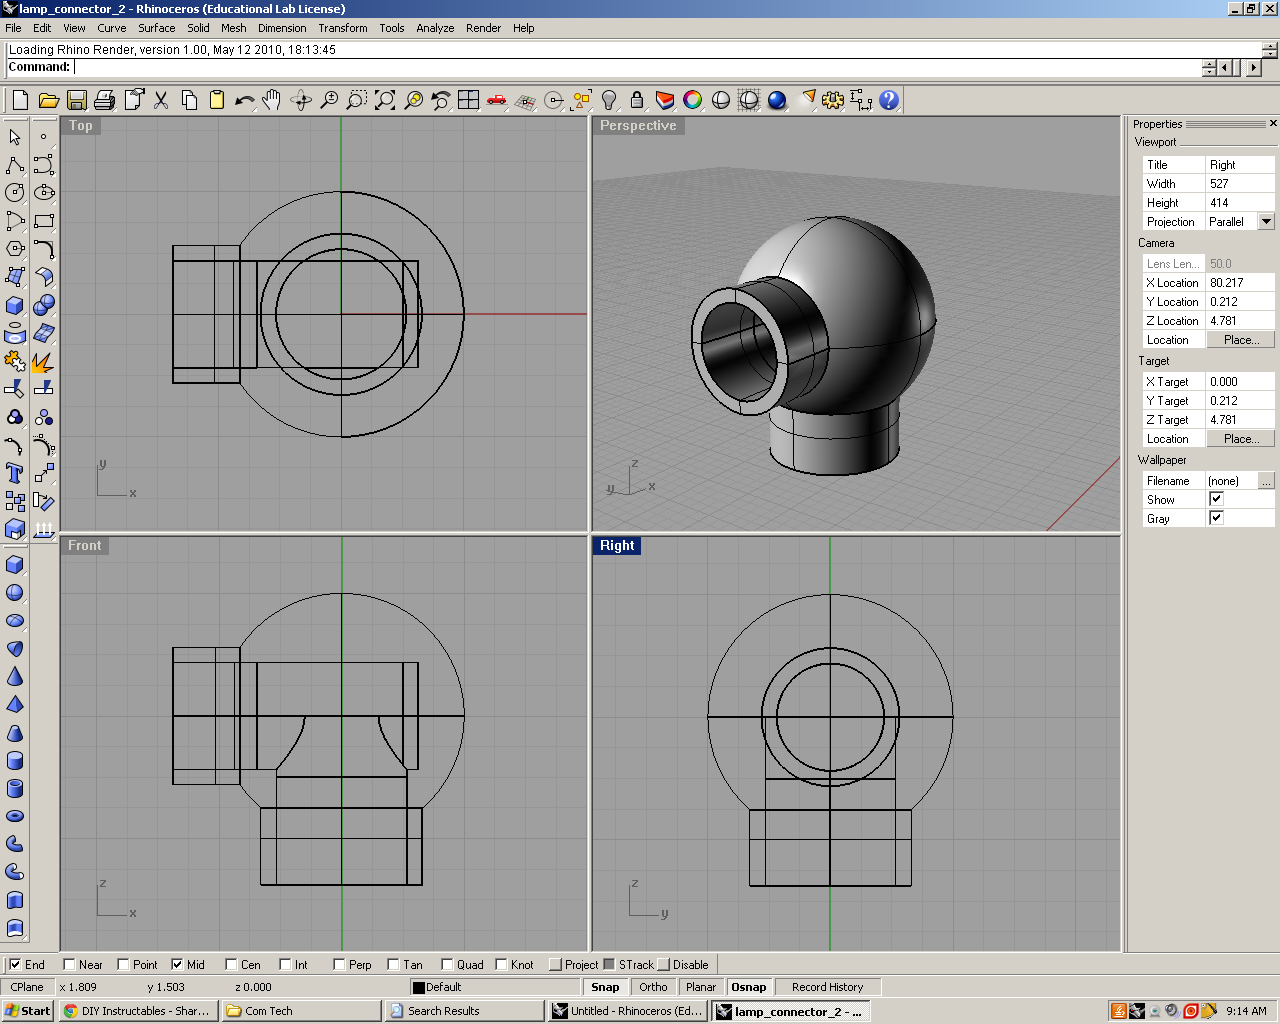Toggle the Ortho status bar button
Viewport: 1280px width, 1024px height.
[653, 987]
